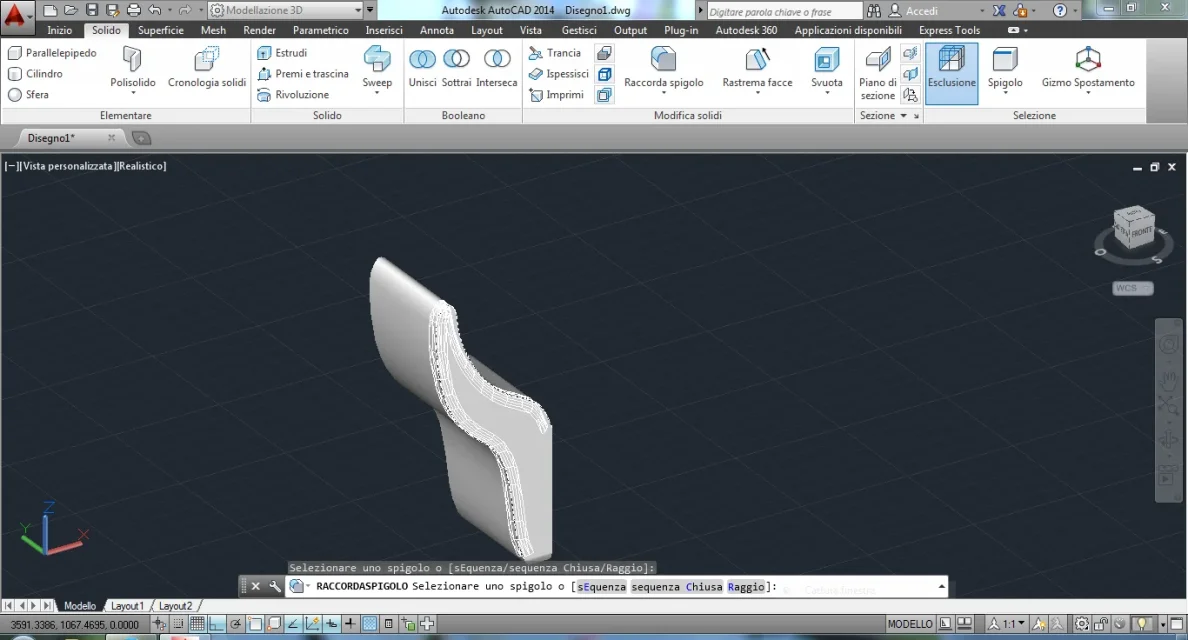Select the Sottrai subtract tool
The height and width of the screenshot is (640, 1188).
(456, 60)
